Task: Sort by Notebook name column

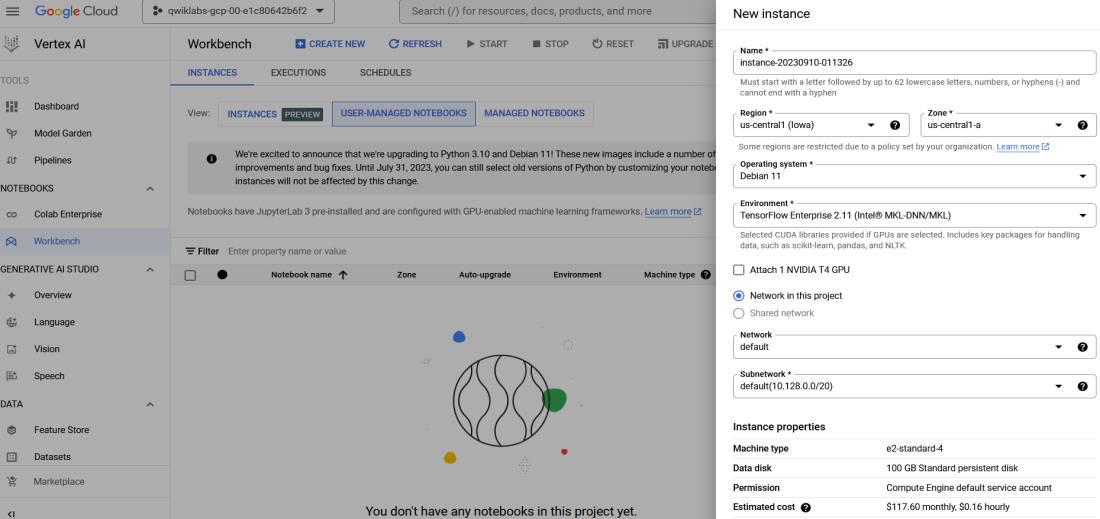Action: pos(309,275)
